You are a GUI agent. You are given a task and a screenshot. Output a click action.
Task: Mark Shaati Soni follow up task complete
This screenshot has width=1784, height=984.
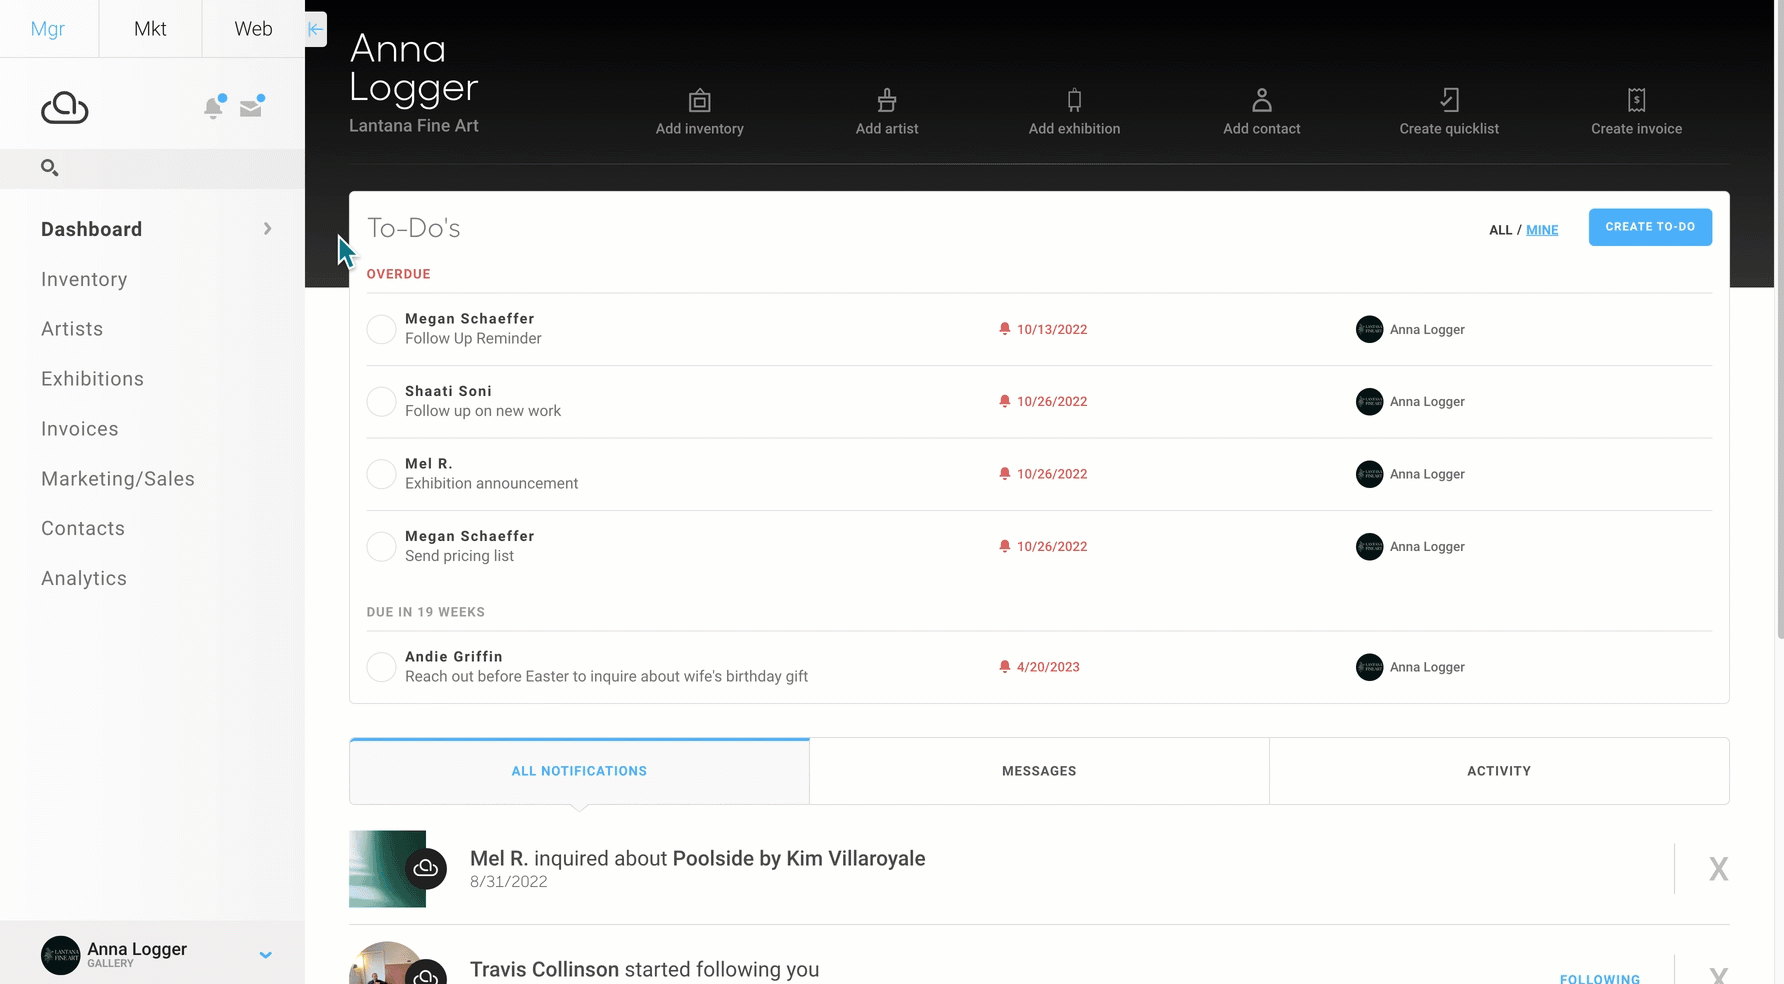381,402
